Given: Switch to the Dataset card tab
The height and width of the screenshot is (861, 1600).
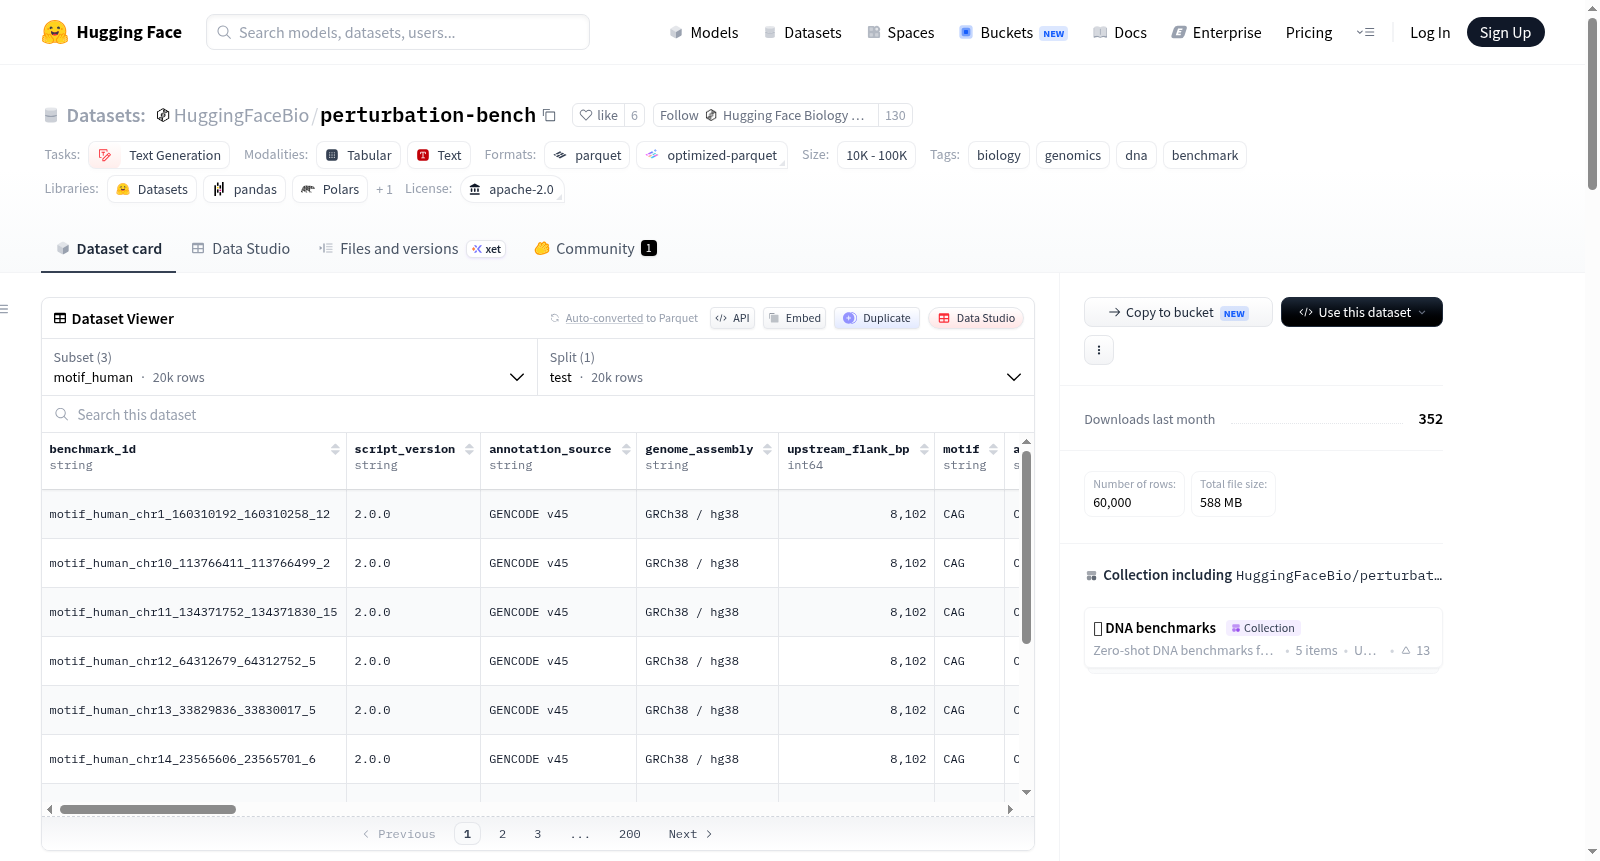Looking at the screenshot, I should [109, 249].
